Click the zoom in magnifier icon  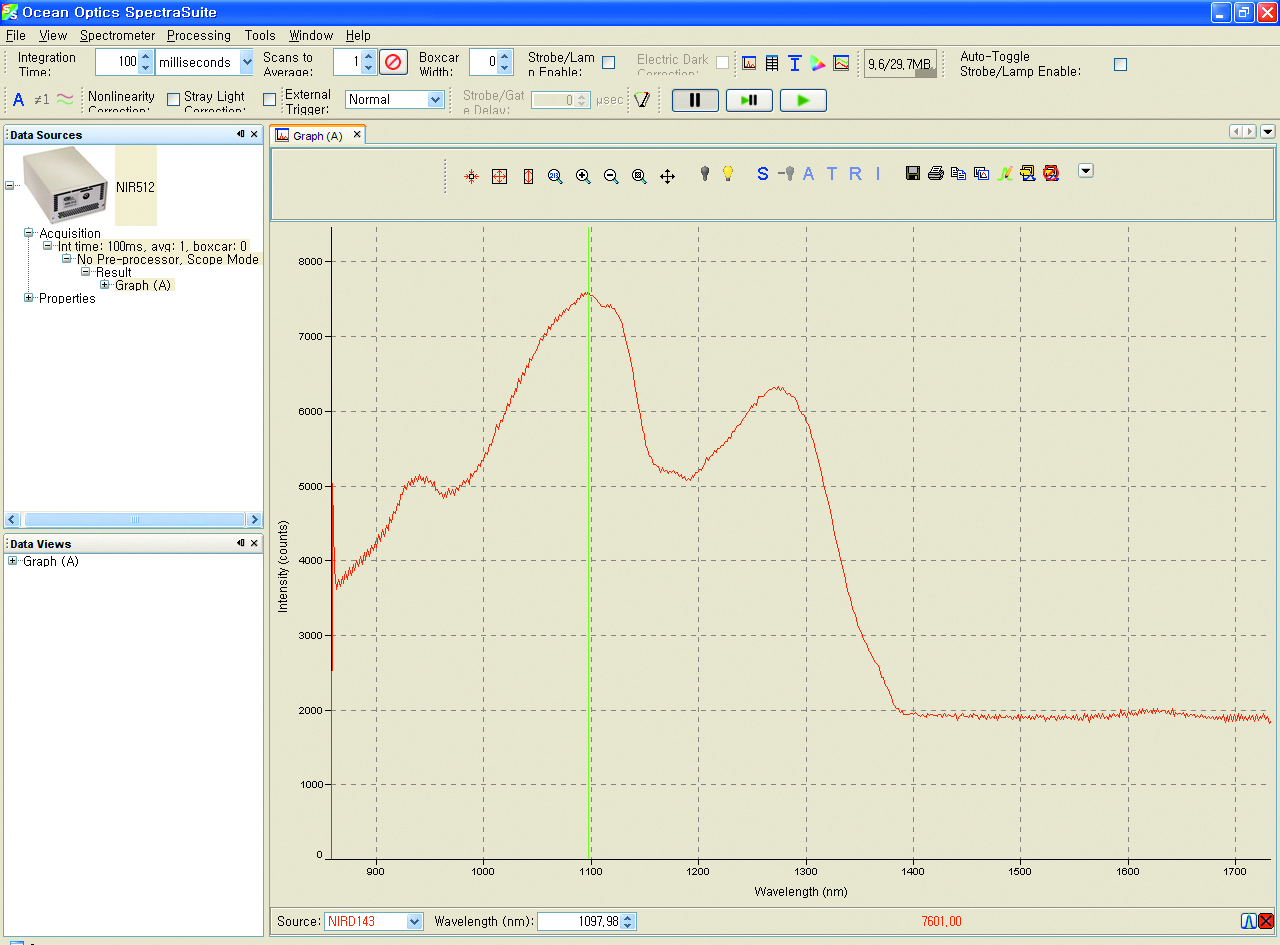click(583, 176)
